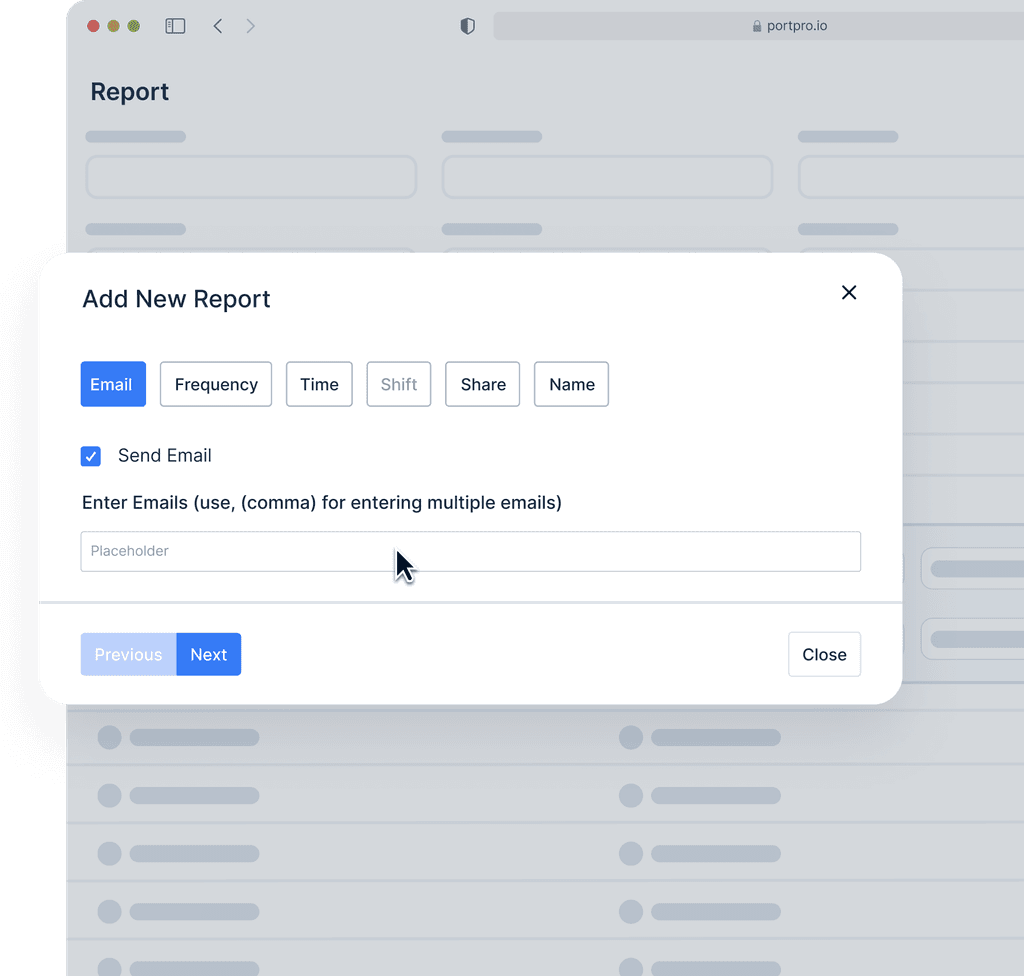Dismiss the dialog with the X icon
Image resolution: width=1024 pixels, height=976 pixels.
click(x=849, y=292)
